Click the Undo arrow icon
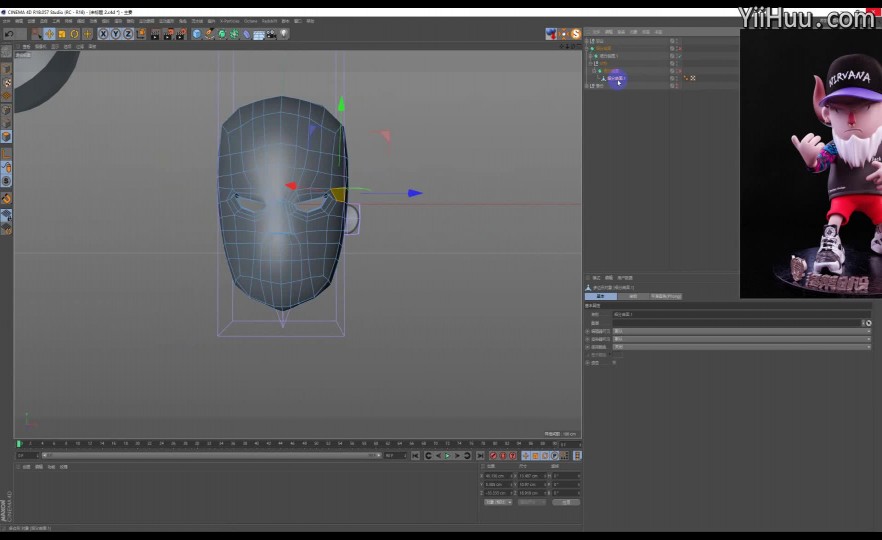 [9, 34]
